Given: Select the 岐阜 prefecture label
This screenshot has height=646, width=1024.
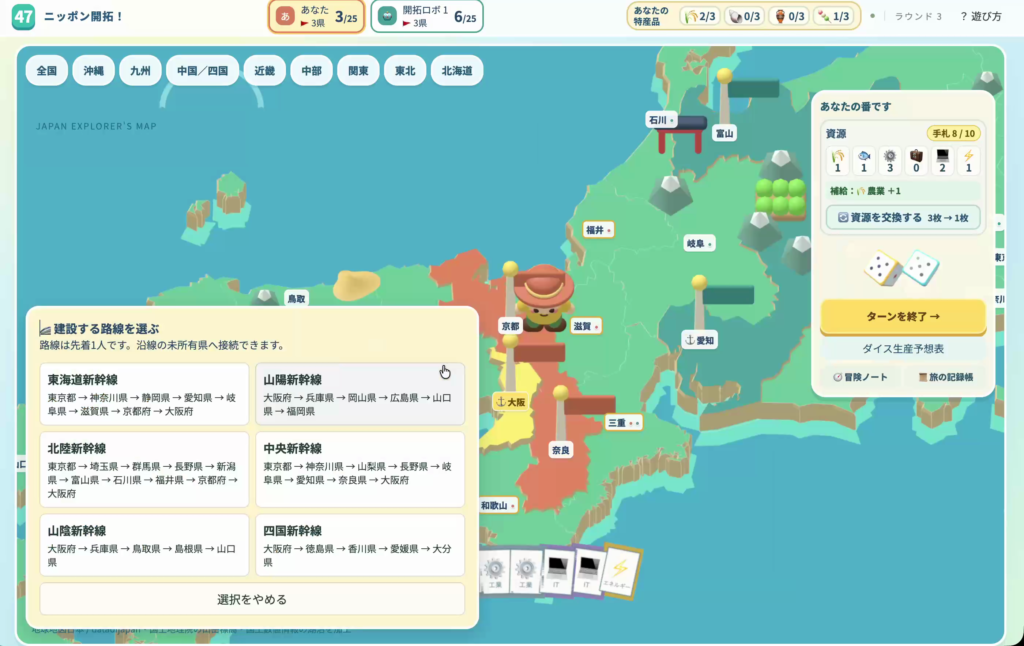Looking at the screenshot, I should coord(699,244).
